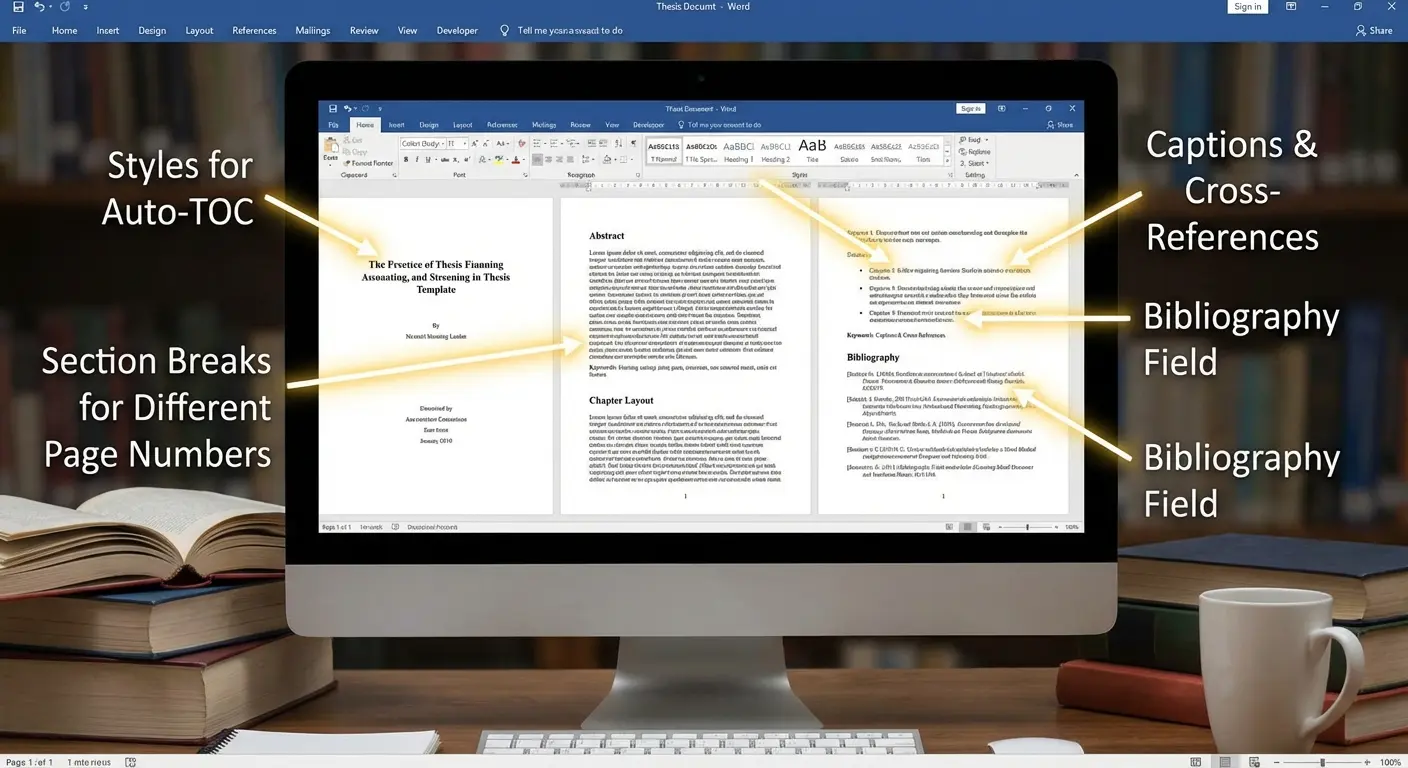
Task: Click the Share person icon at the top right
Action: [x=1361, y=30]
